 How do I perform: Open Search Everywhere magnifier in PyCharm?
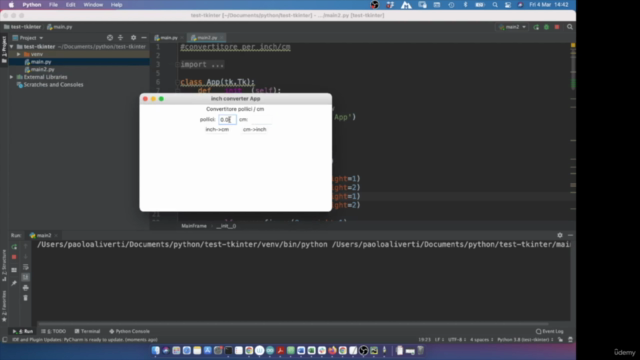[x=570, y=27]
